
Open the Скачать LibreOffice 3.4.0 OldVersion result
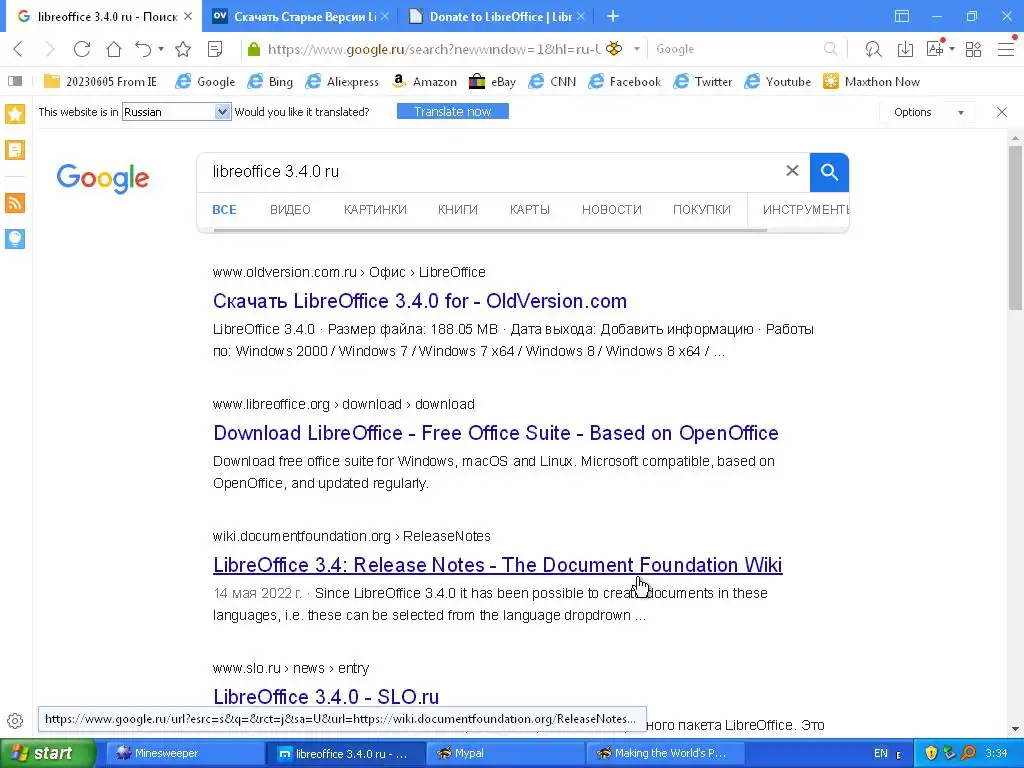[420, 301]
